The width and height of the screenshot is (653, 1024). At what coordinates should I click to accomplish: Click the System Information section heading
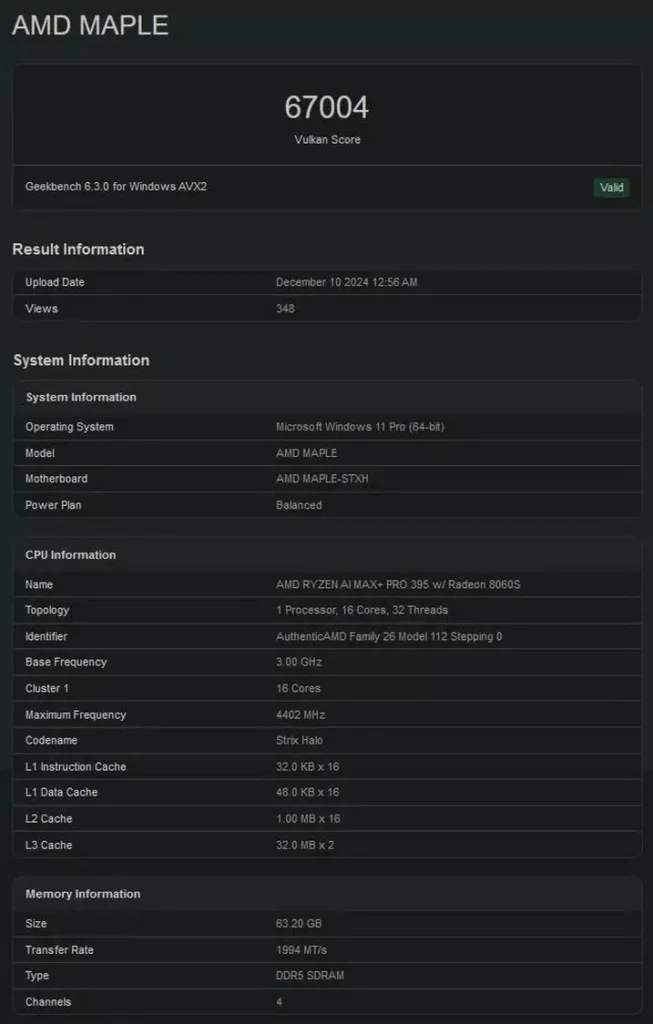click(81, 360)
